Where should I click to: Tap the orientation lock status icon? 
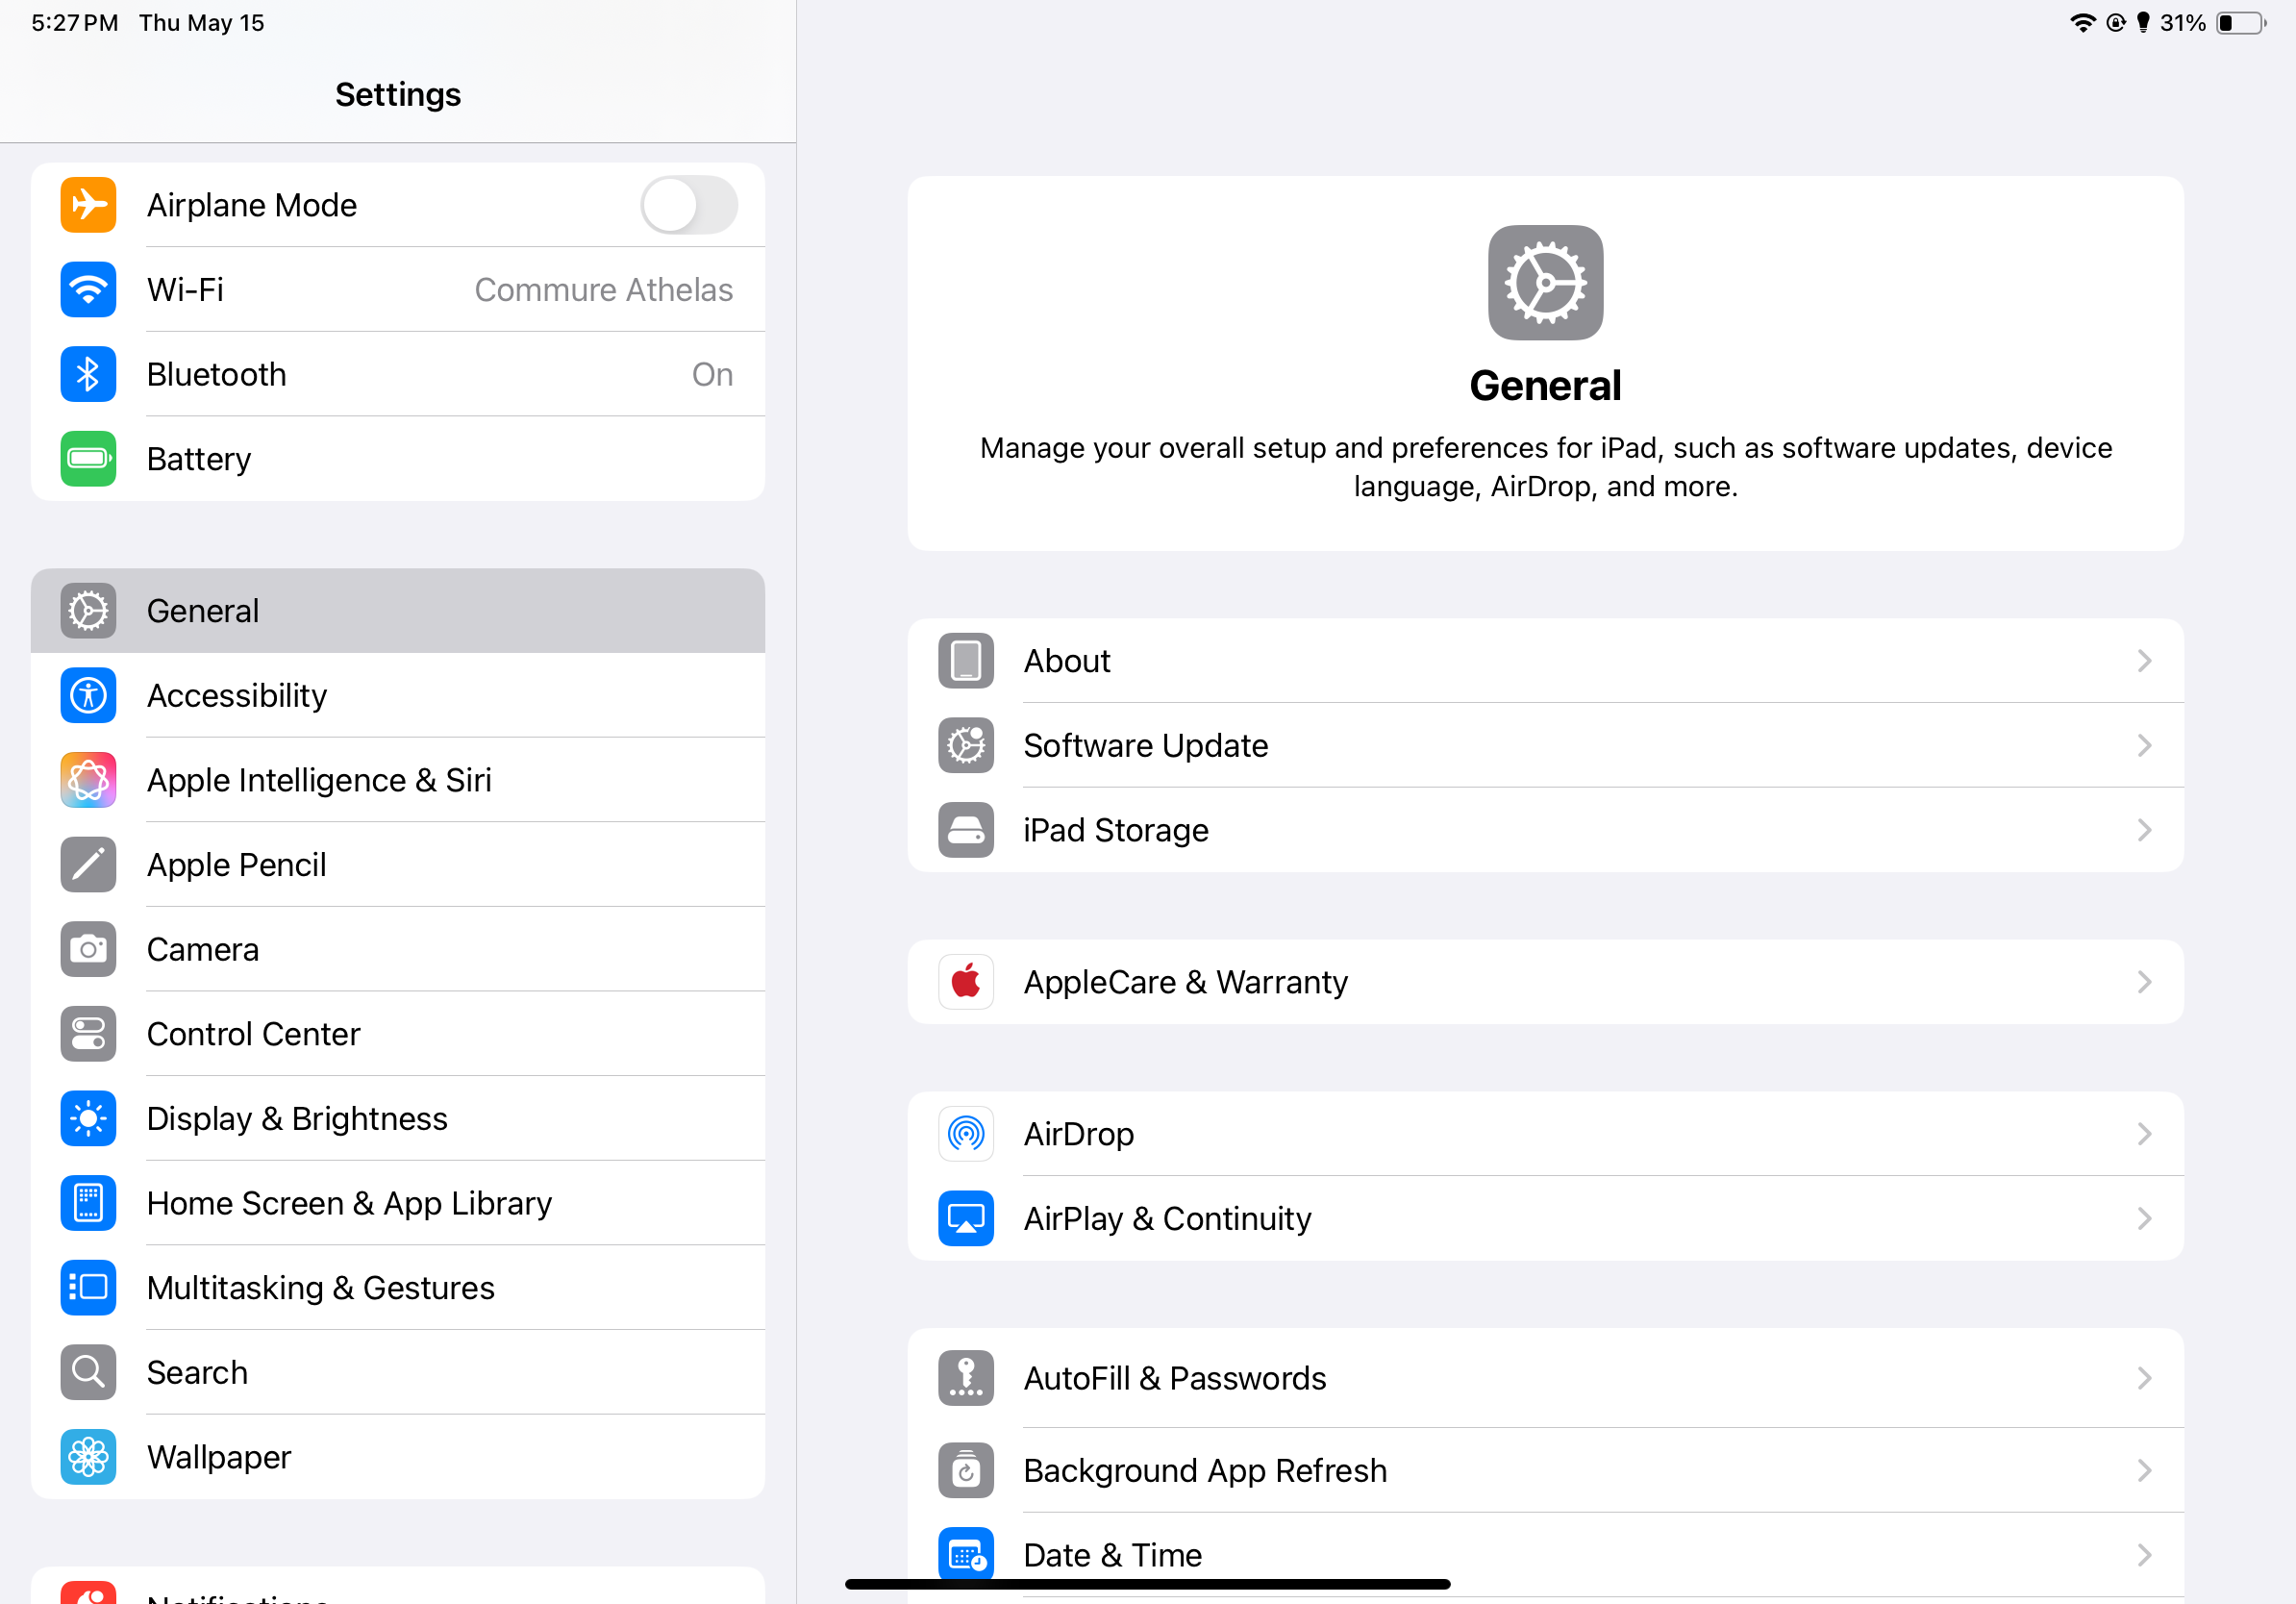(x=2116, y=23)
